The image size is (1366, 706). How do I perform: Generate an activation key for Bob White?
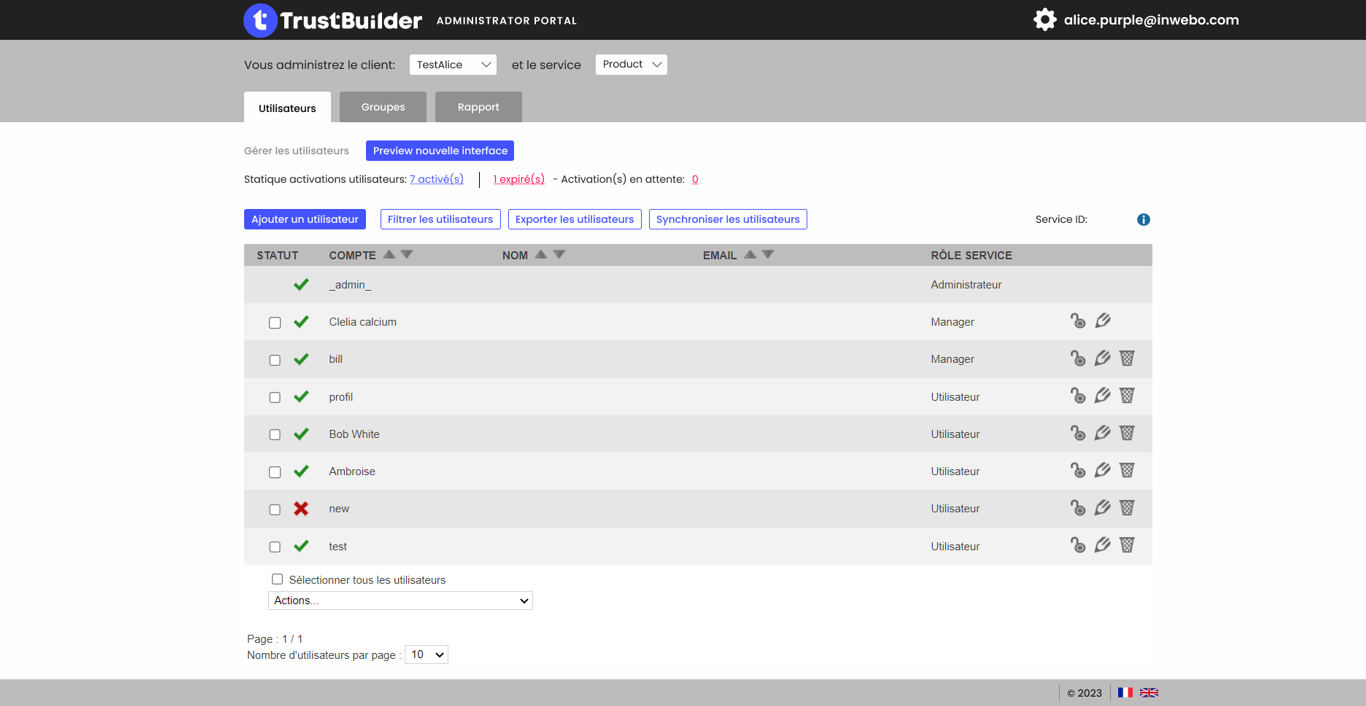[1078, 432]
